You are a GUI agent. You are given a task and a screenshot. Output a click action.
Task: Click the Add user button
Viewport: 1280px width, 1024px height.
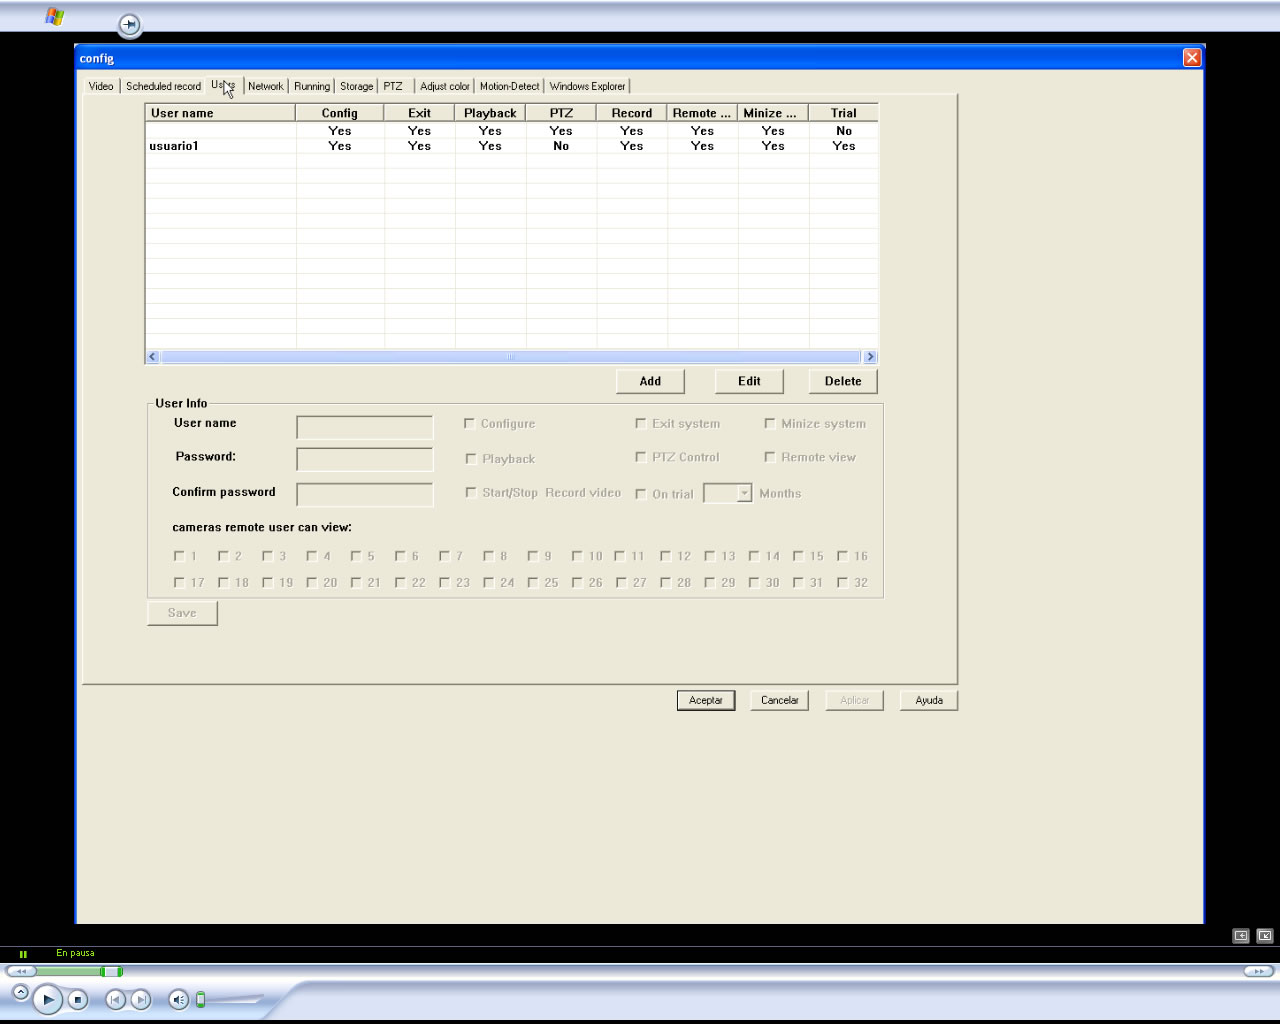pyautogui.click(x=650, y=381)
